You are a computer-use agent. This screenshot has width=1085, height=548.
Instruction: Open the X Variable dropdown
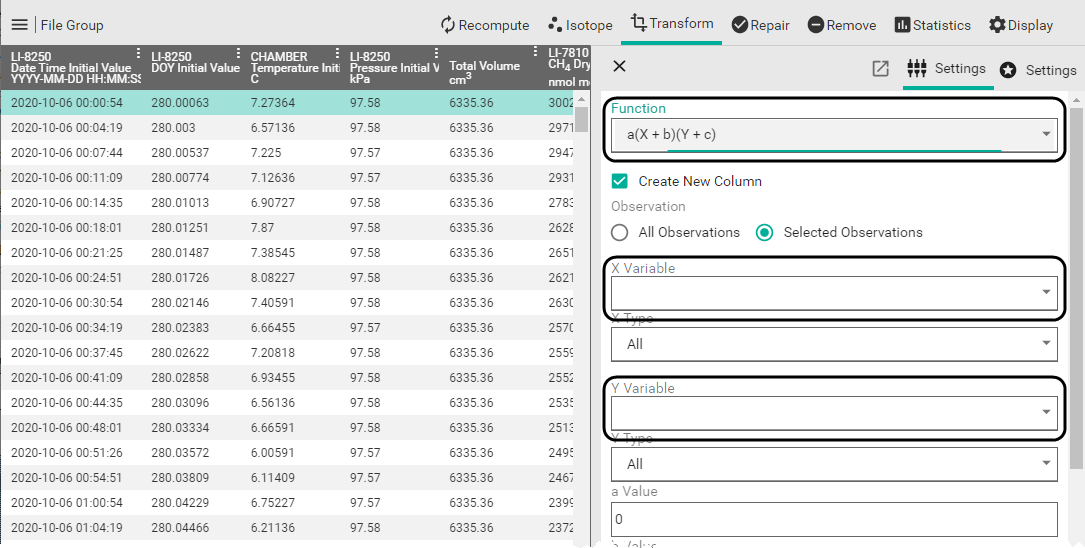834,293
